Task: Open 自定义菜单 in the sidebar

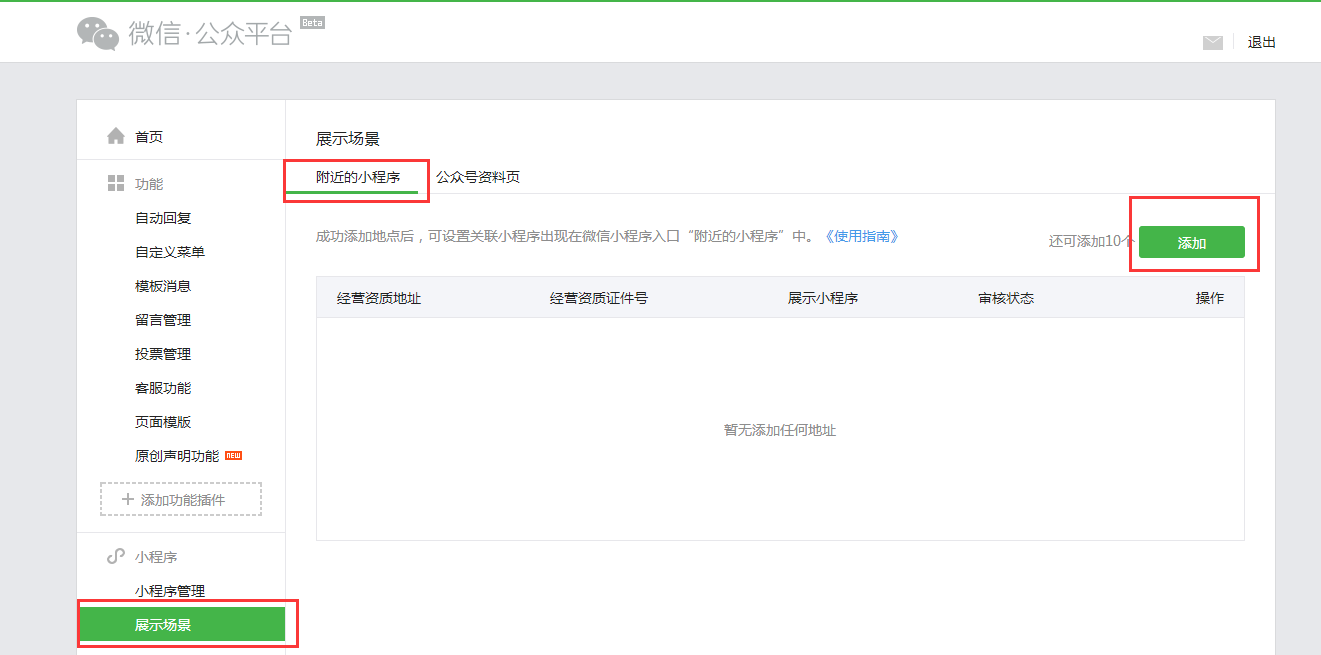Action: tap(170, 252)
